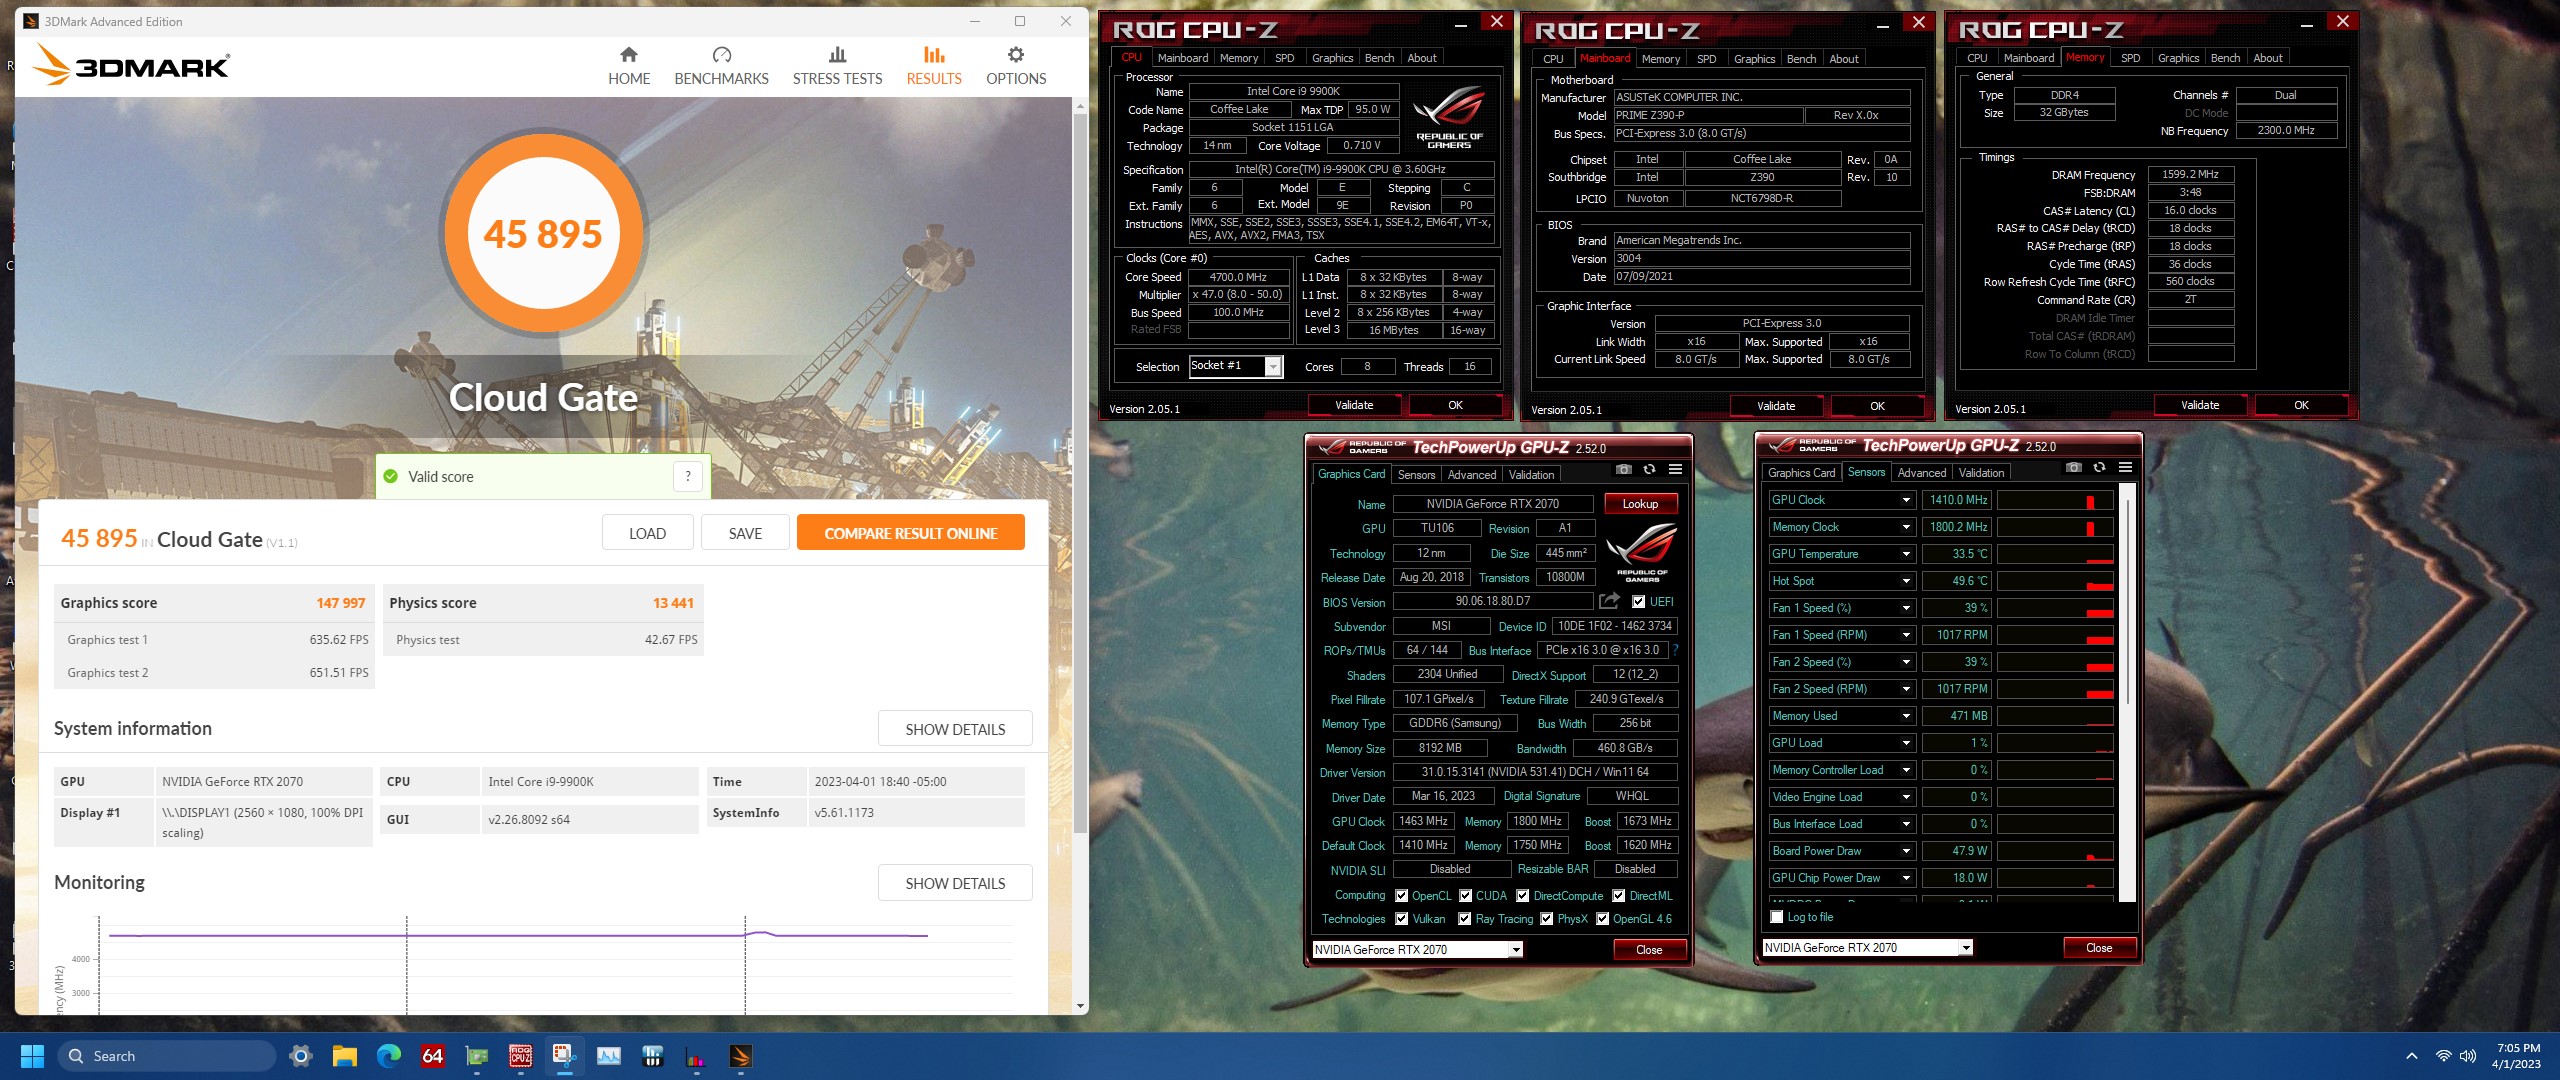Open 3DMark orange taskbar icon
This screenshot has height=1080, width=2560.
pos(741,1056)
